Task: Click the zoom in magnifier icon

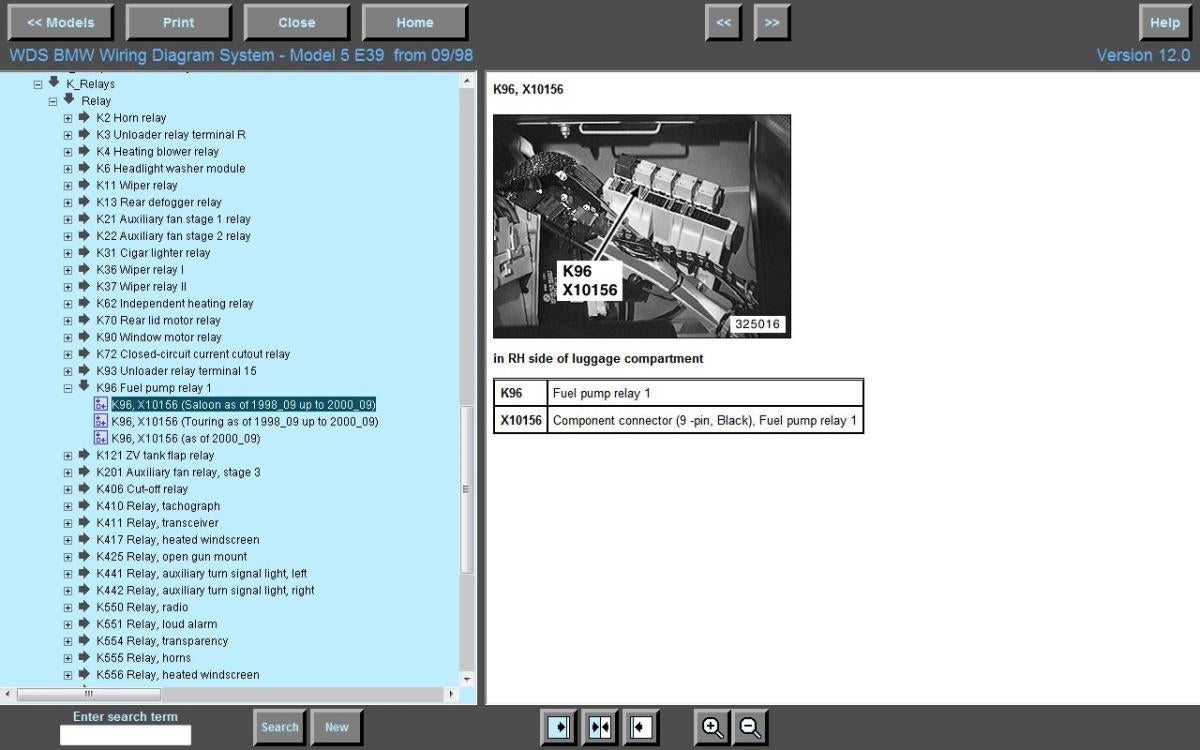Action: [713, 727]
